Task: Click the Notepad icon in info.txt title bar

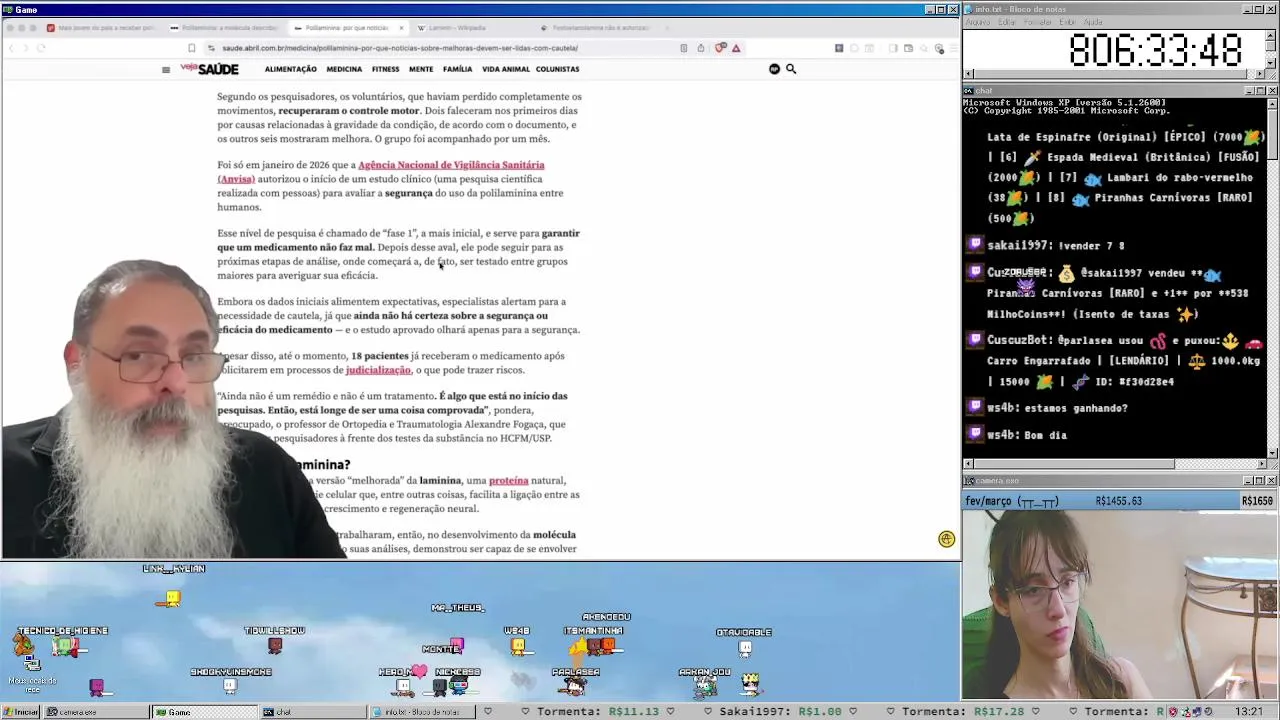Action: coord(969,9)
